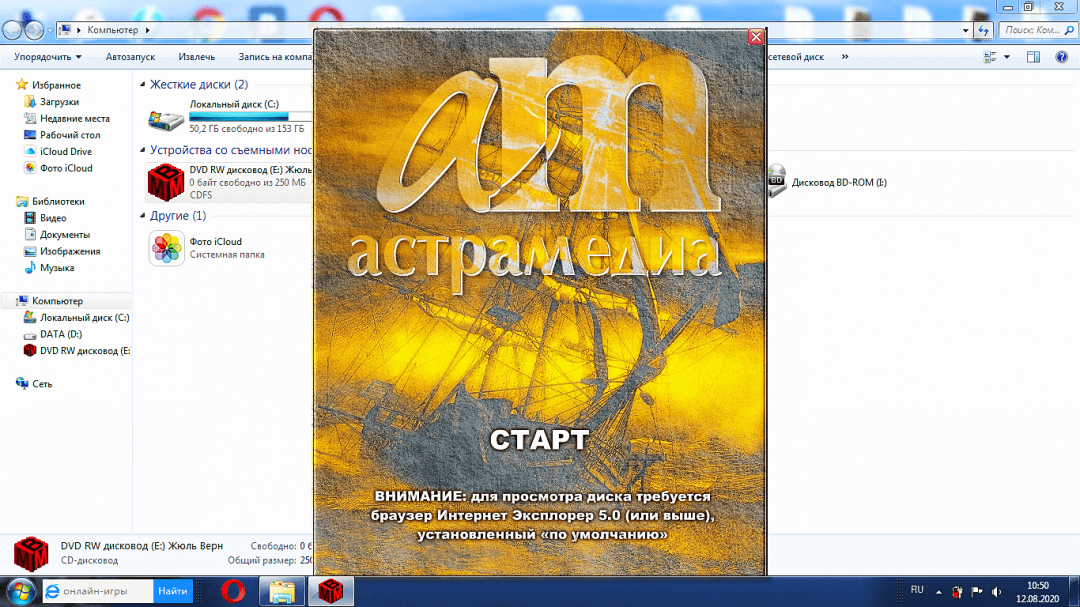Image resolution: width=1080 pixels, height=607 pixels.
Task: Click Запись на компакт-диск in the toolbar
Action: pos(275,57)
